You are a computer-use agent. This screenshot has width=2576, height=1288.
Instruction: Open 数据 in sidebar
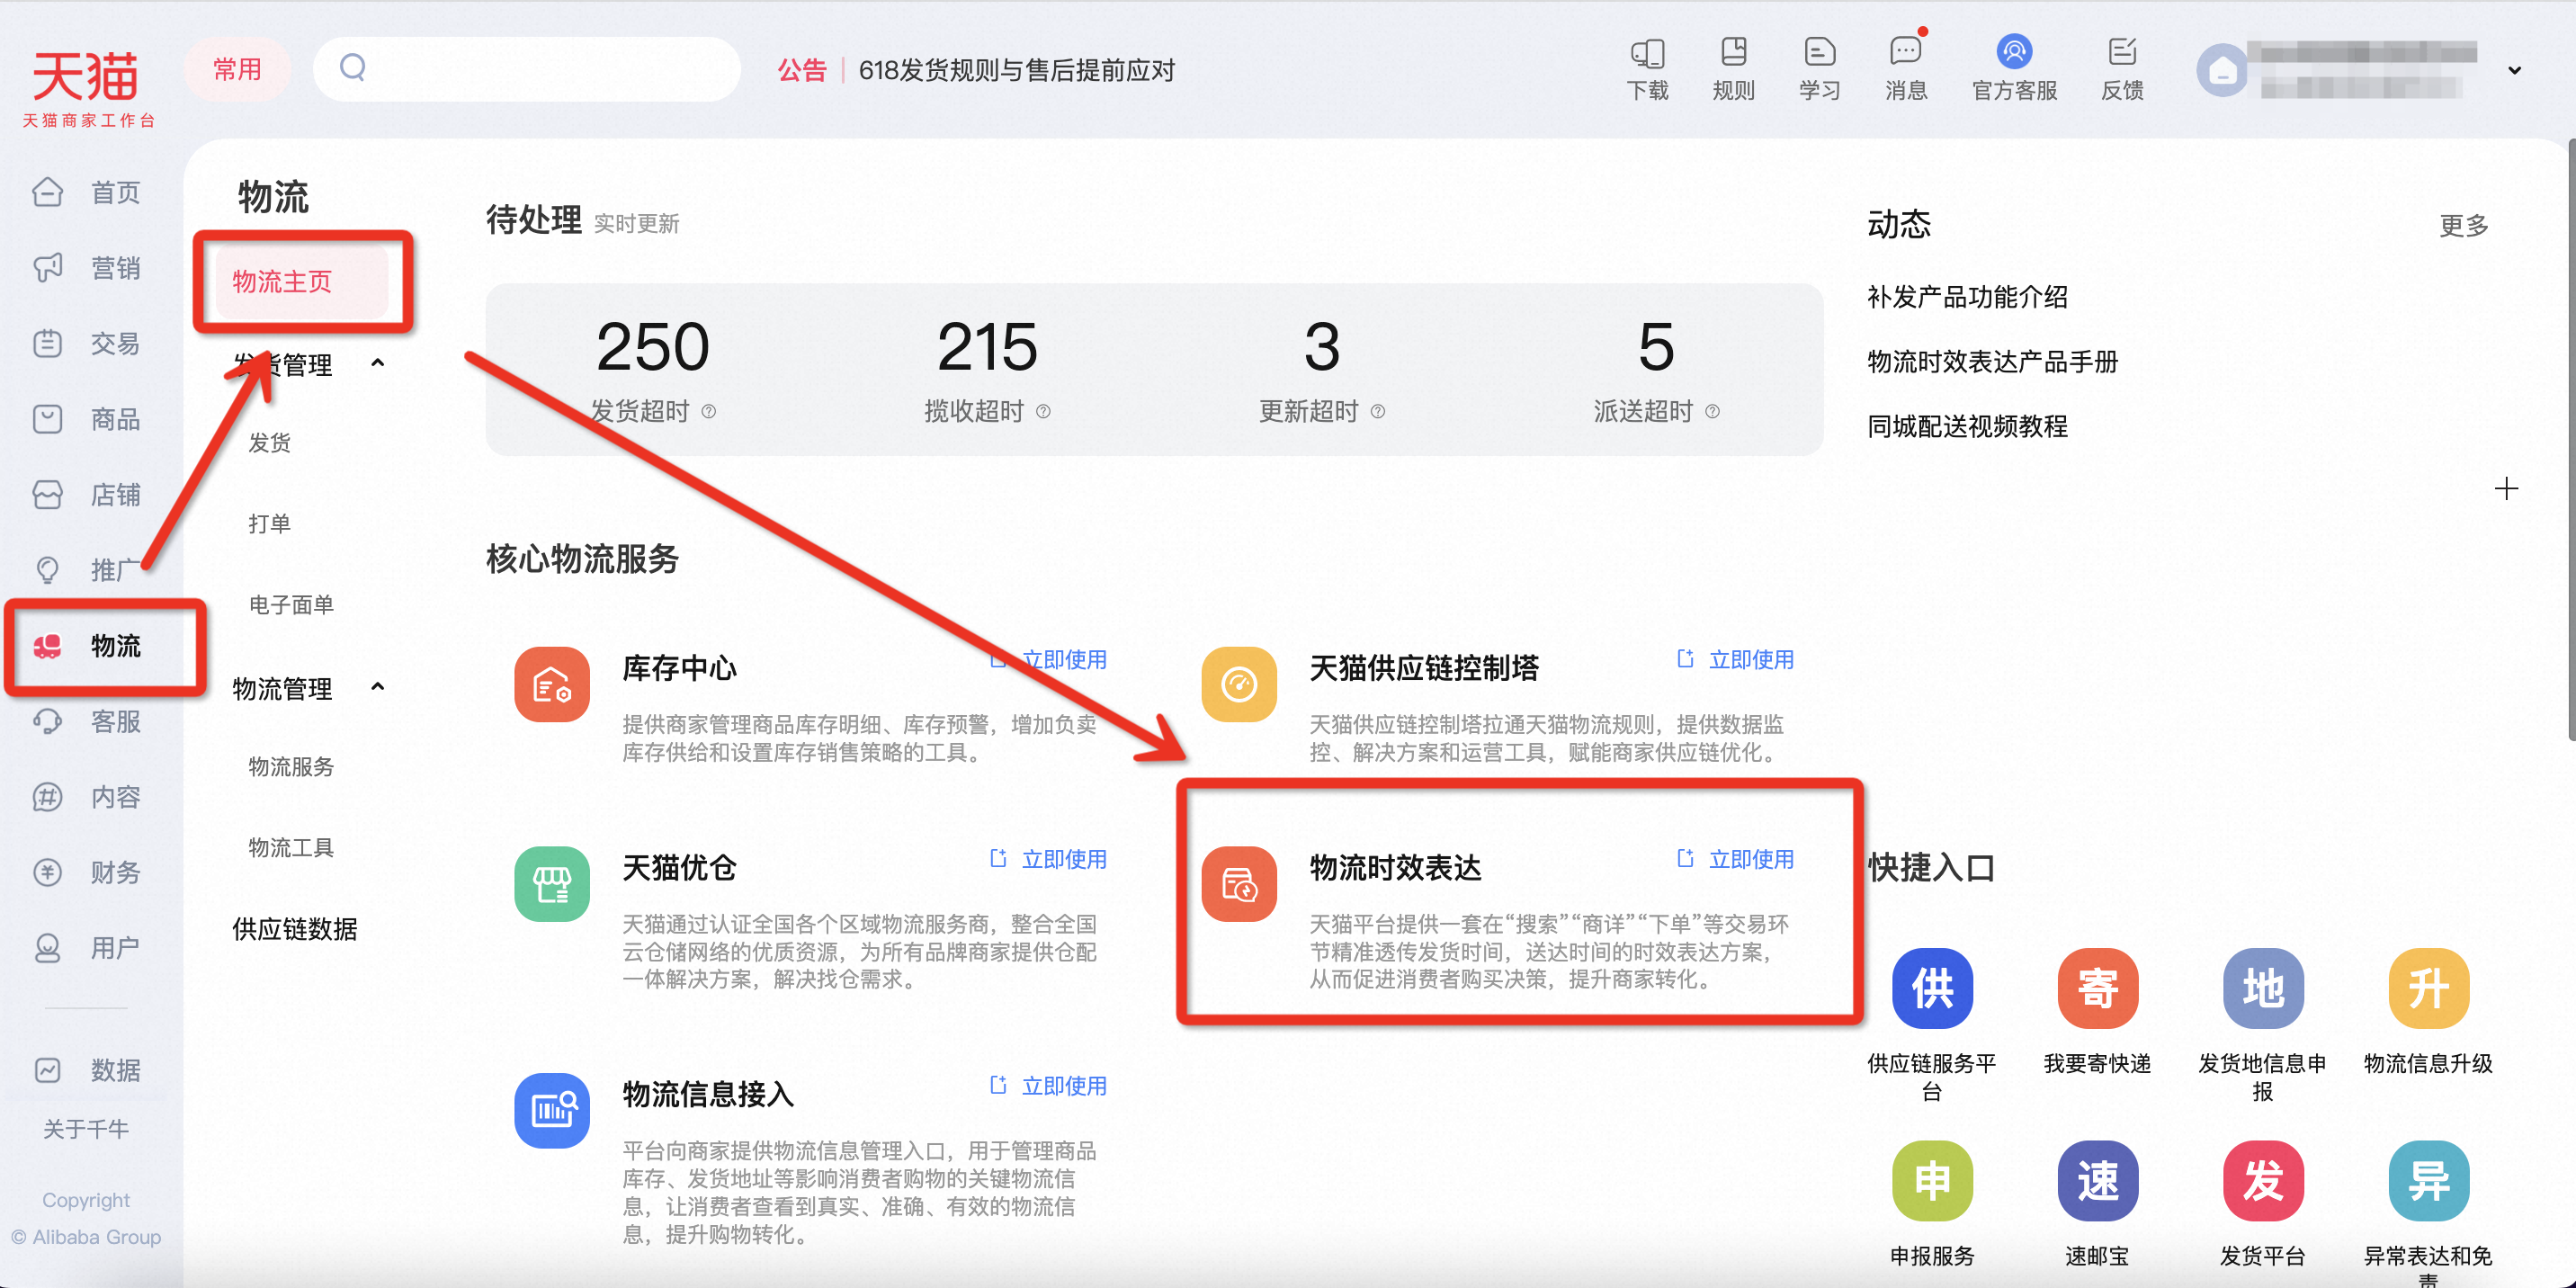(88, 1071)
